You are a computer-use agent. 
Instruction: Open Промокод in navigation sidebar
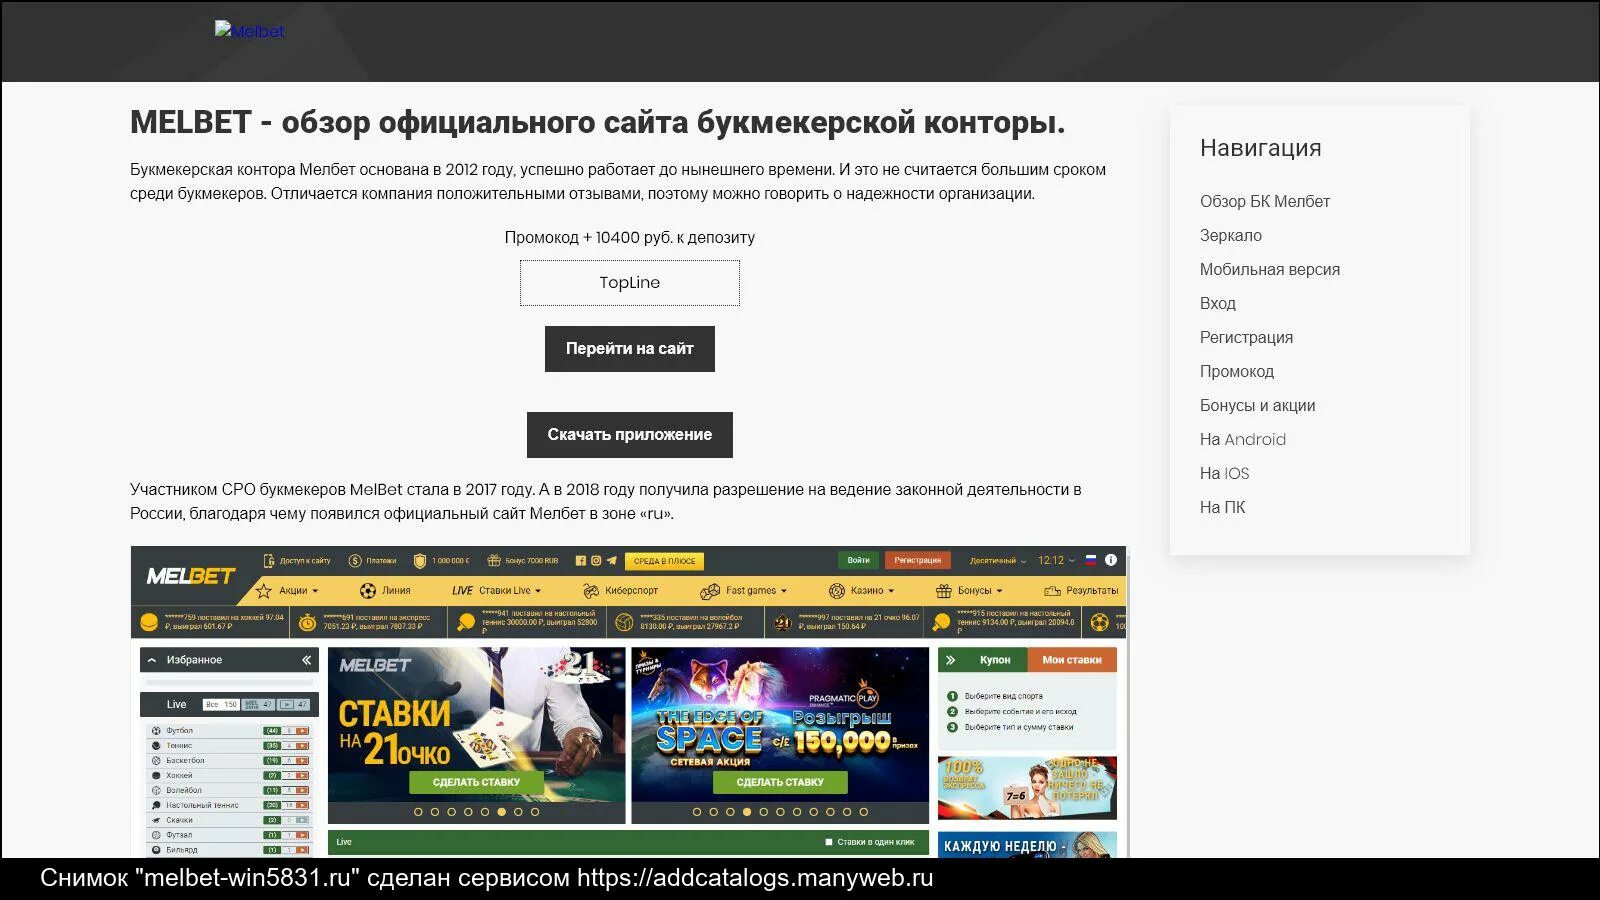1237,371
